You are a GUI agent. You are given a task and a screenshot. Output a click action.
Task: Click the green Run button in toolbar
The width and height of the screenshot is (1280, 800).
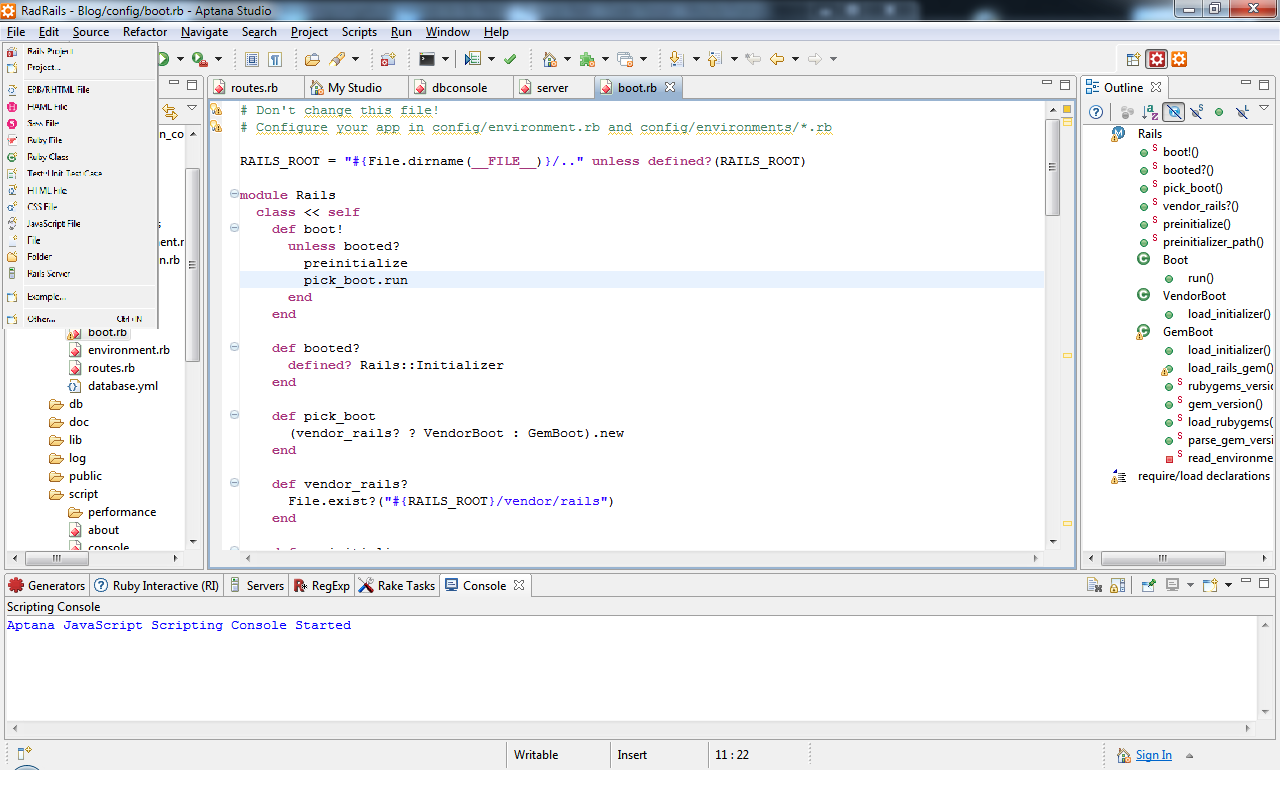[163, 59]
